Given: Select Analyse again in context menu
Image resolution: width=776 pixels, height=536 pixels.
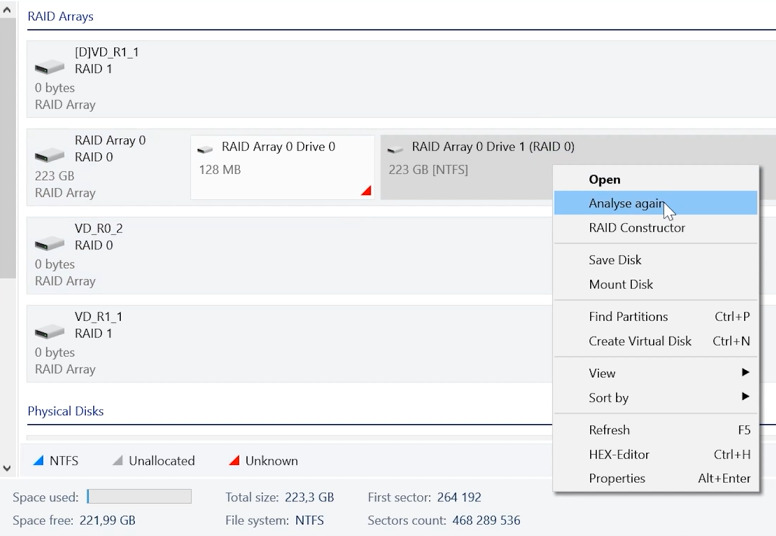Looking at the screenshot, I should pos(656,203).
